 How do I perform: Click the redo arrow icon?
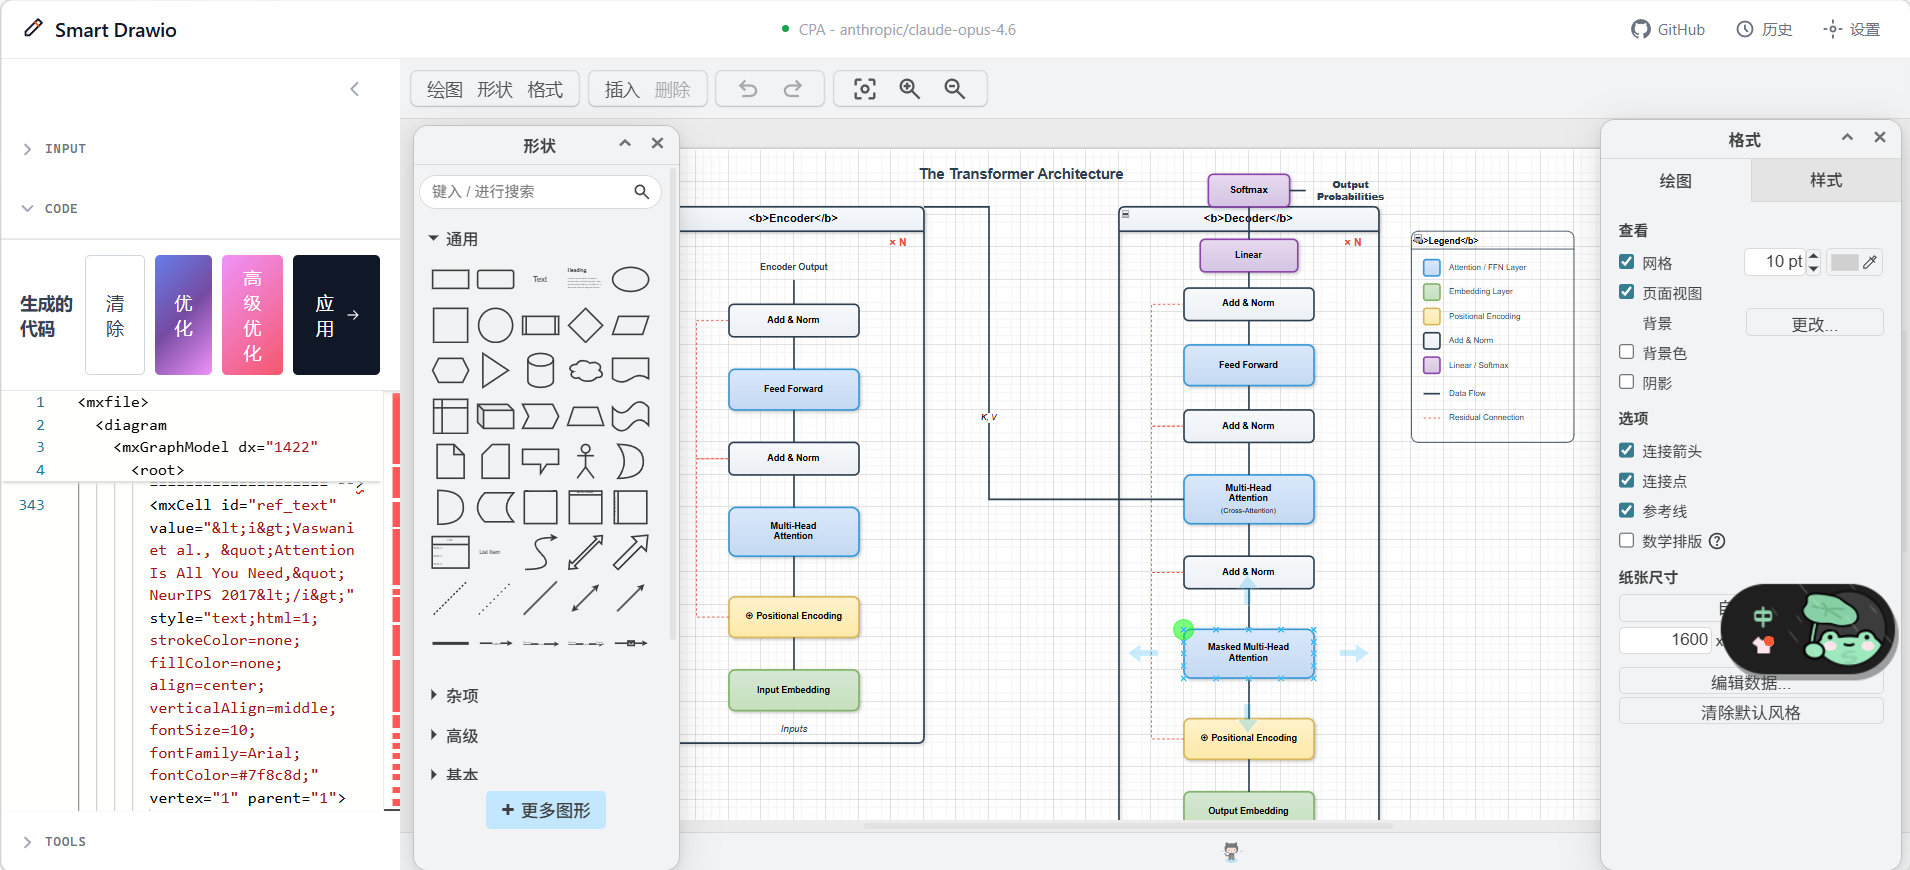click(792, 89)
